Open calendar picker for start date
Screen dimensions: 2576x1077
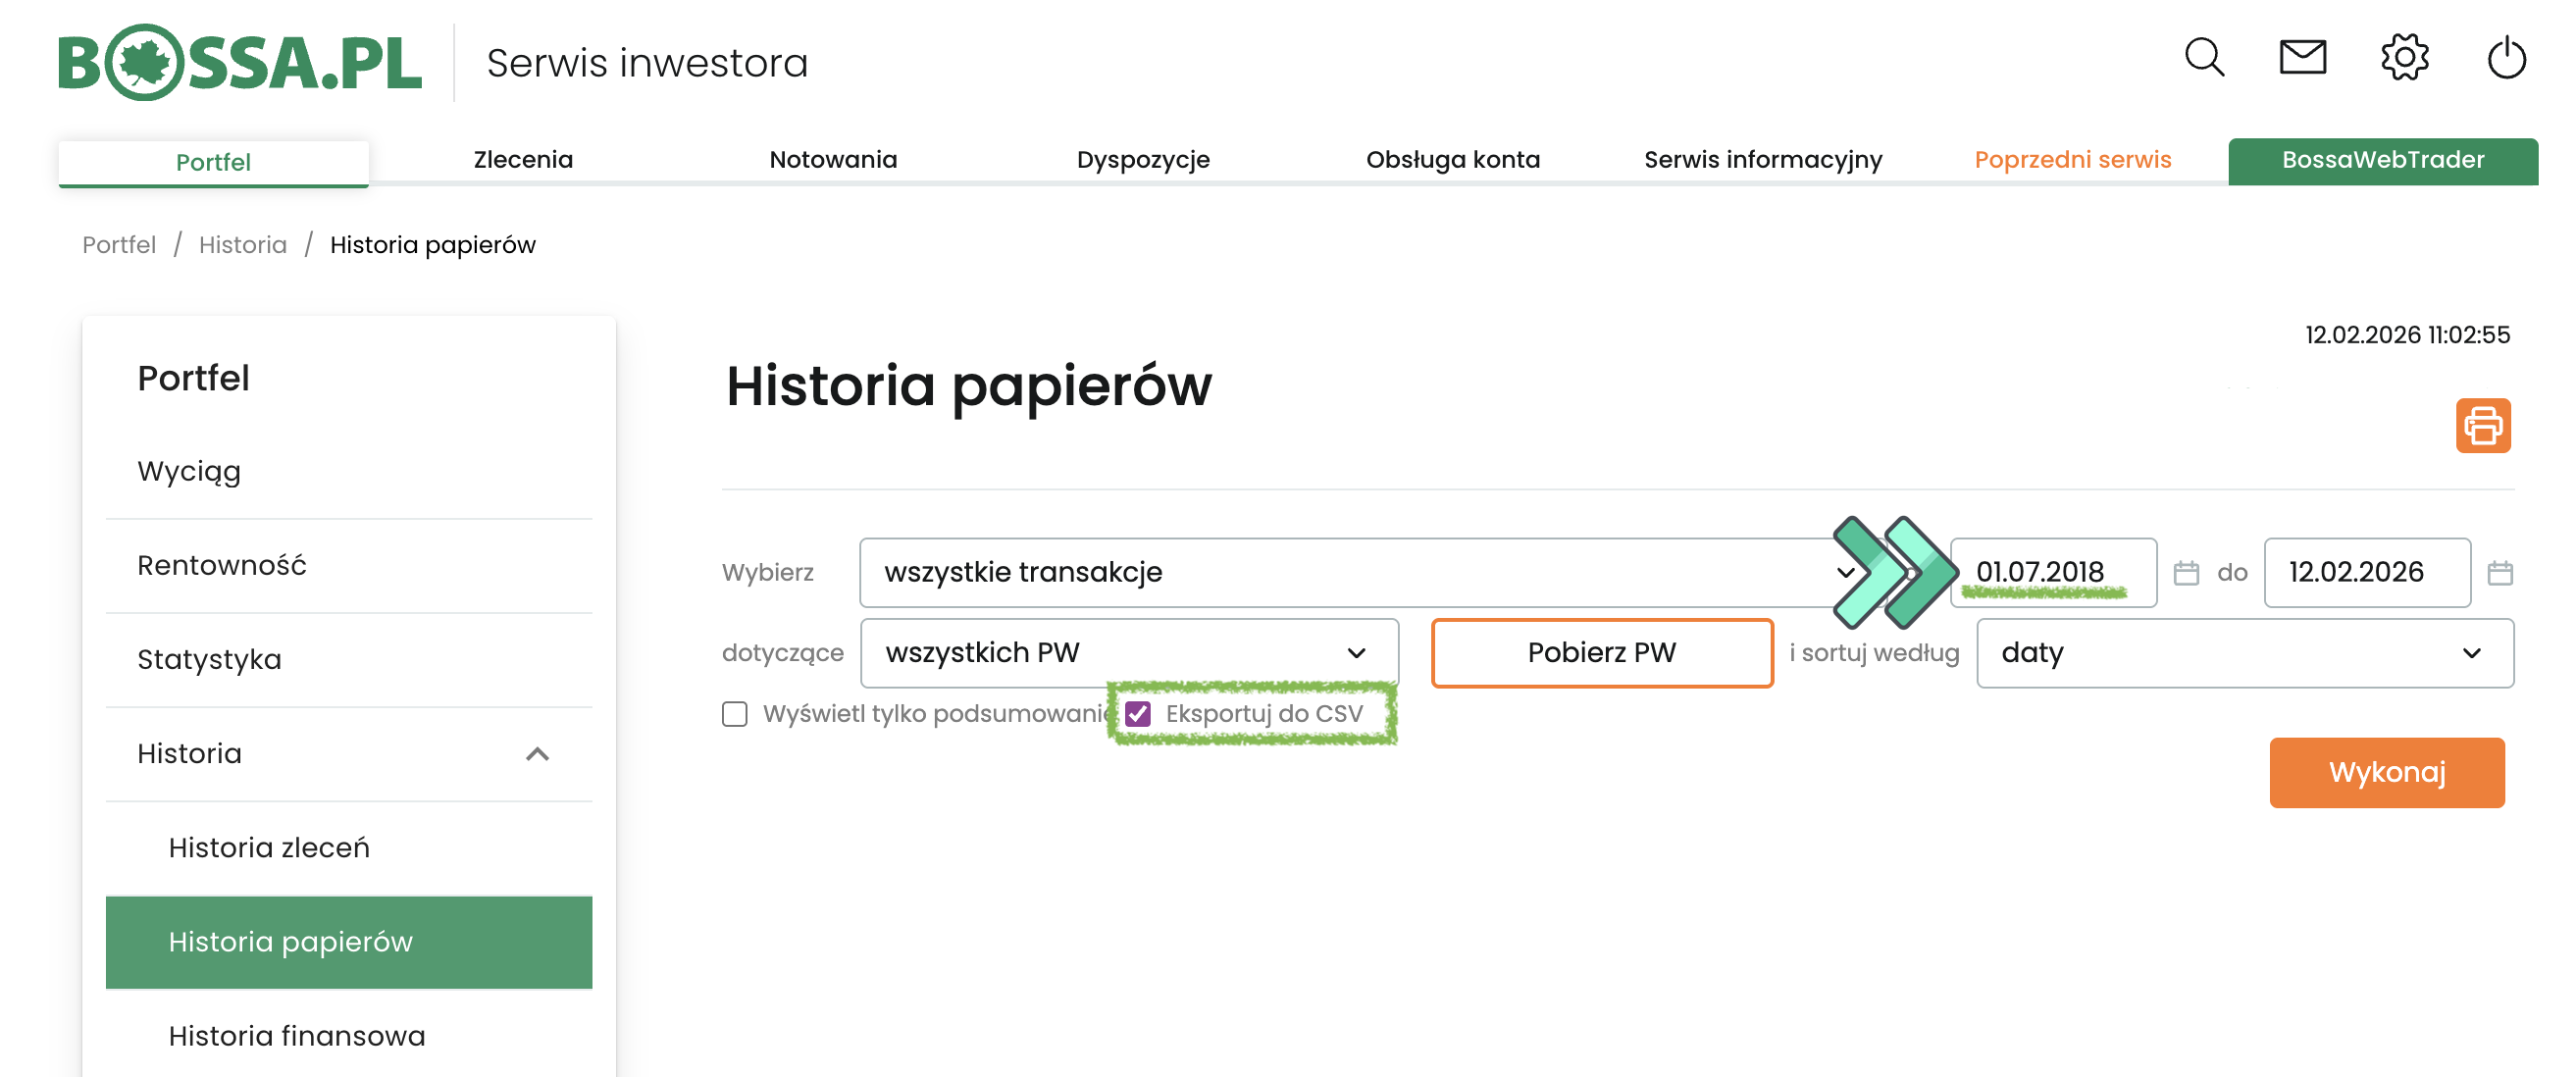click(x=2186, y=573)
